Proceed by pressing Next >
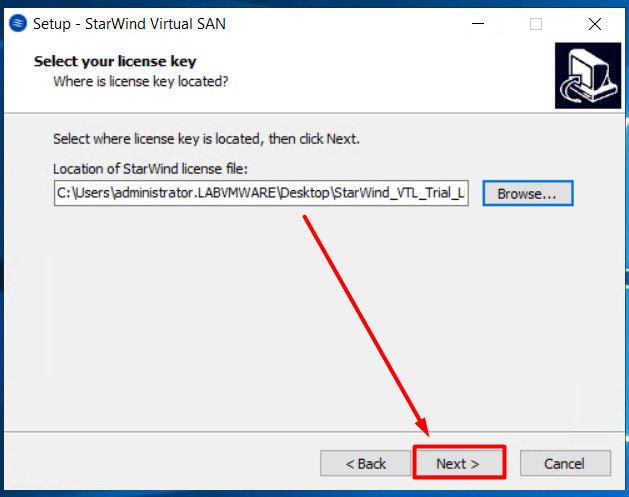Viewport: 629px width, 497px height. 458,464
